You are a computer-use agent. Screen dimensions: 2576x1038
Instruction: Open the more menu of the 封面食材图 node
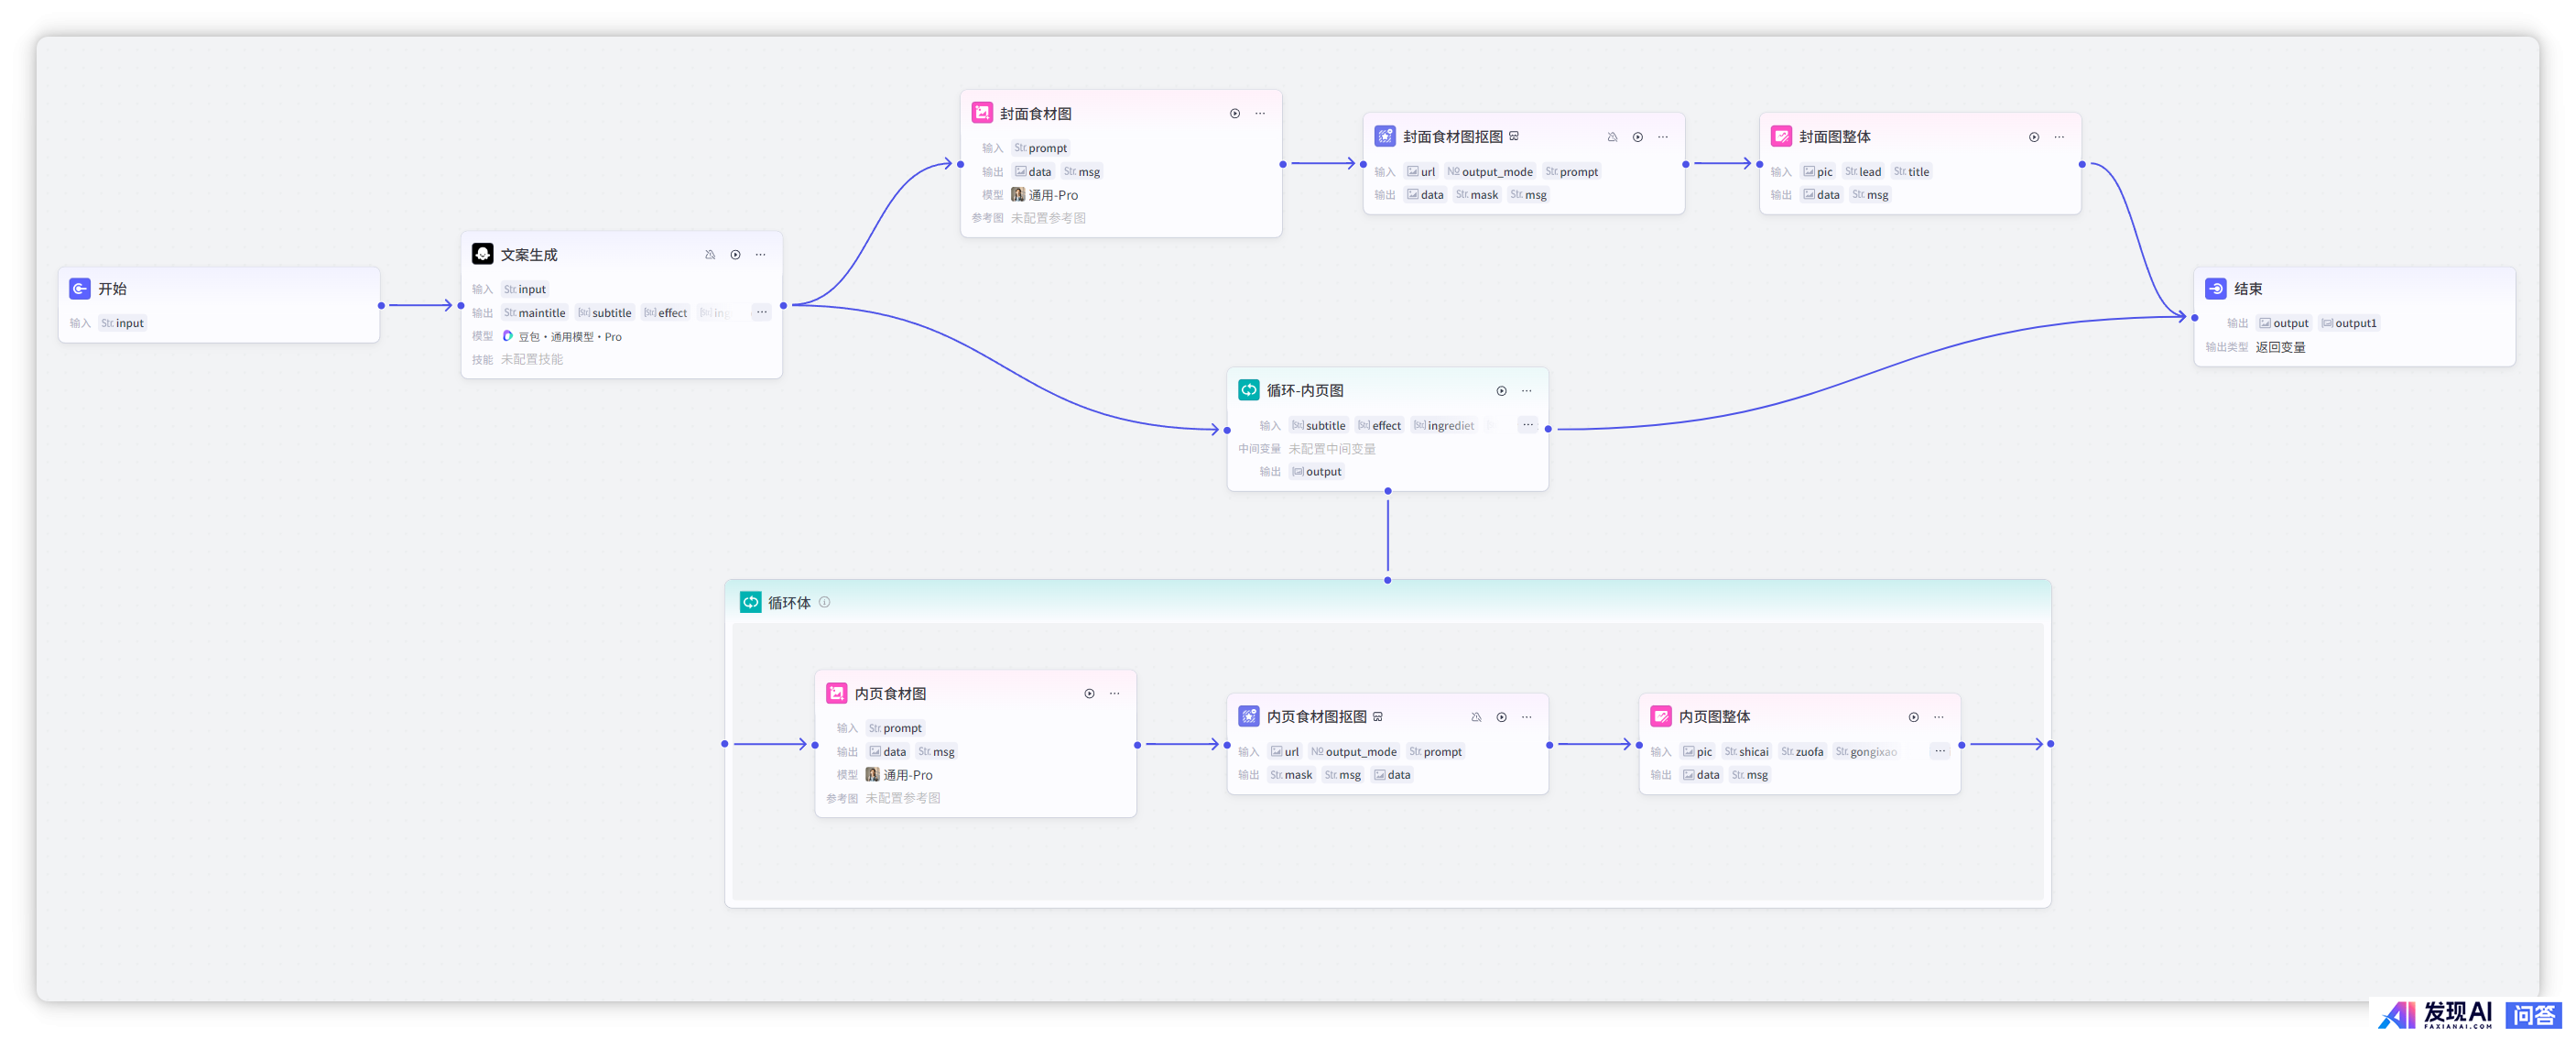tap(1260, 114)
